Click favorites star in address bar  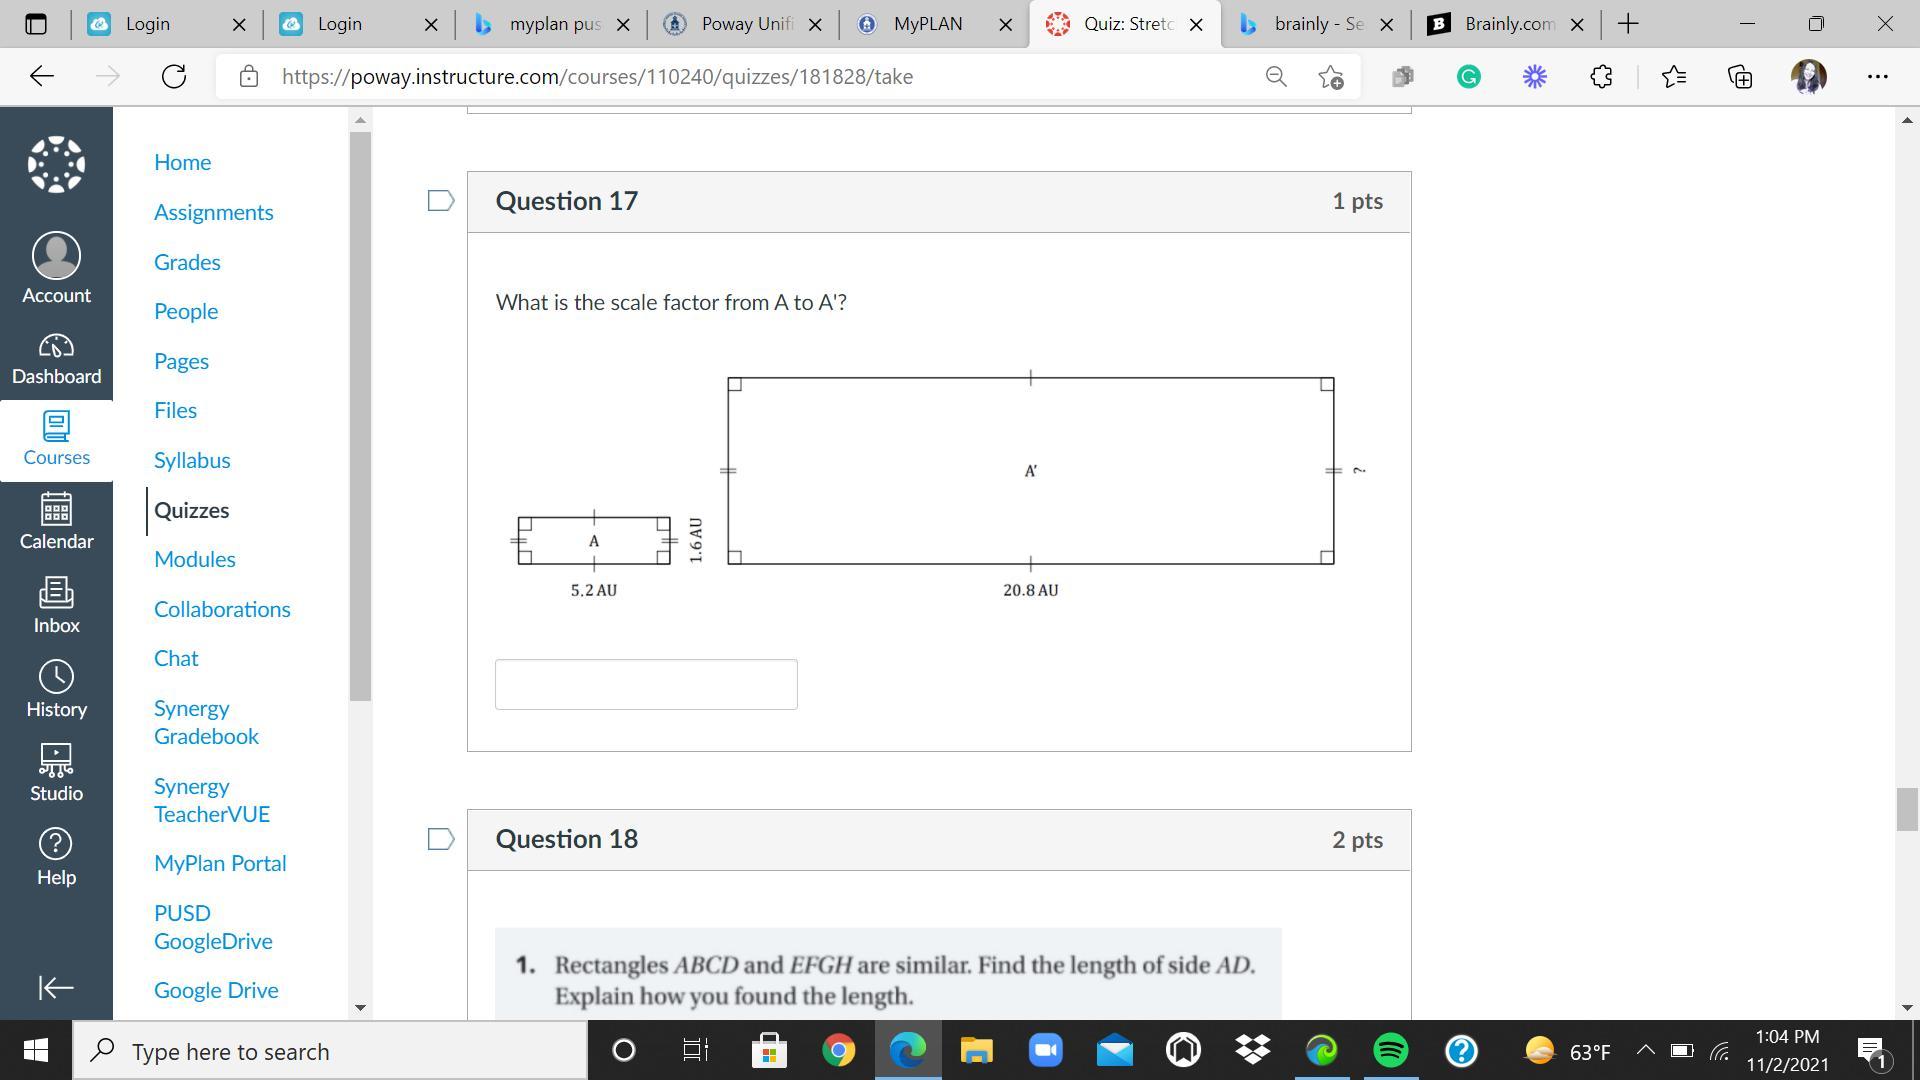click(1330, 77)
